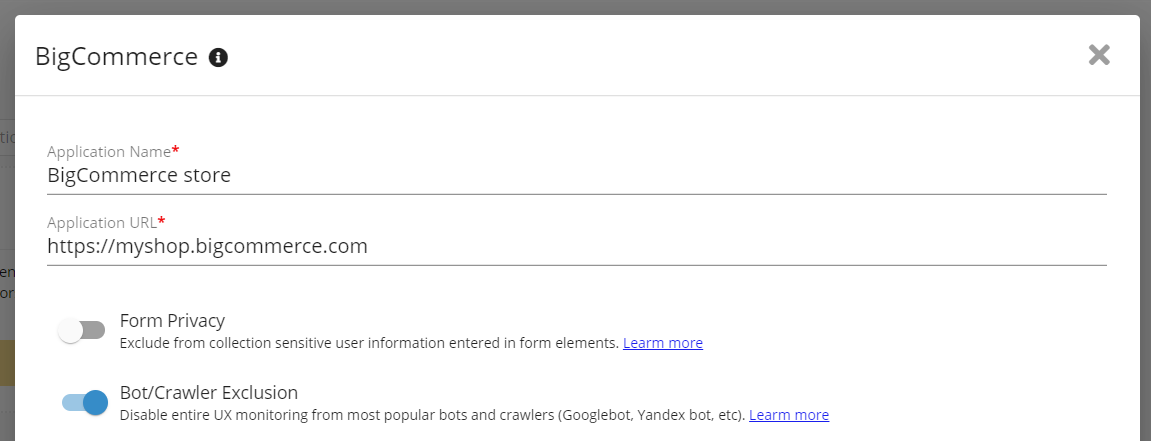This screenshot has height=441, width=1151.
Task: Click the Bot/Crawler Exclusion heading label
Action: point(208,392)
